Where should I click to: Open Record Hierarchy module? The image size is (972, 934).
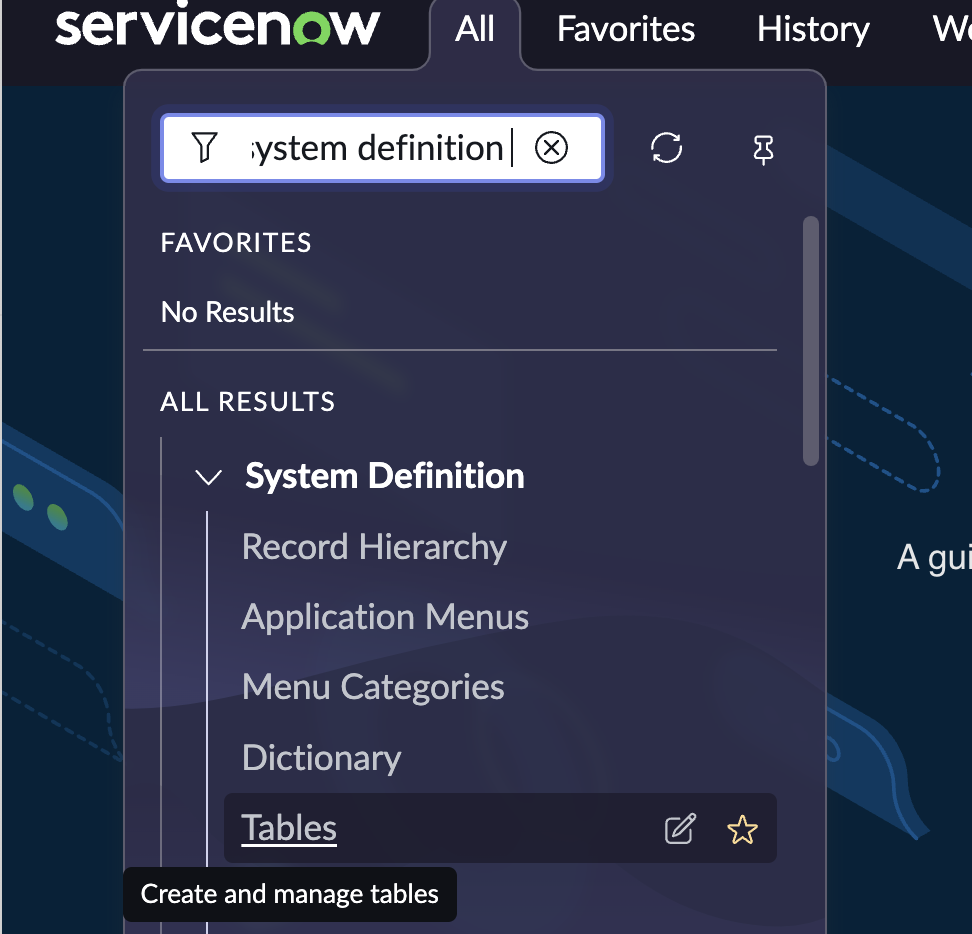[x=374, y=547]
